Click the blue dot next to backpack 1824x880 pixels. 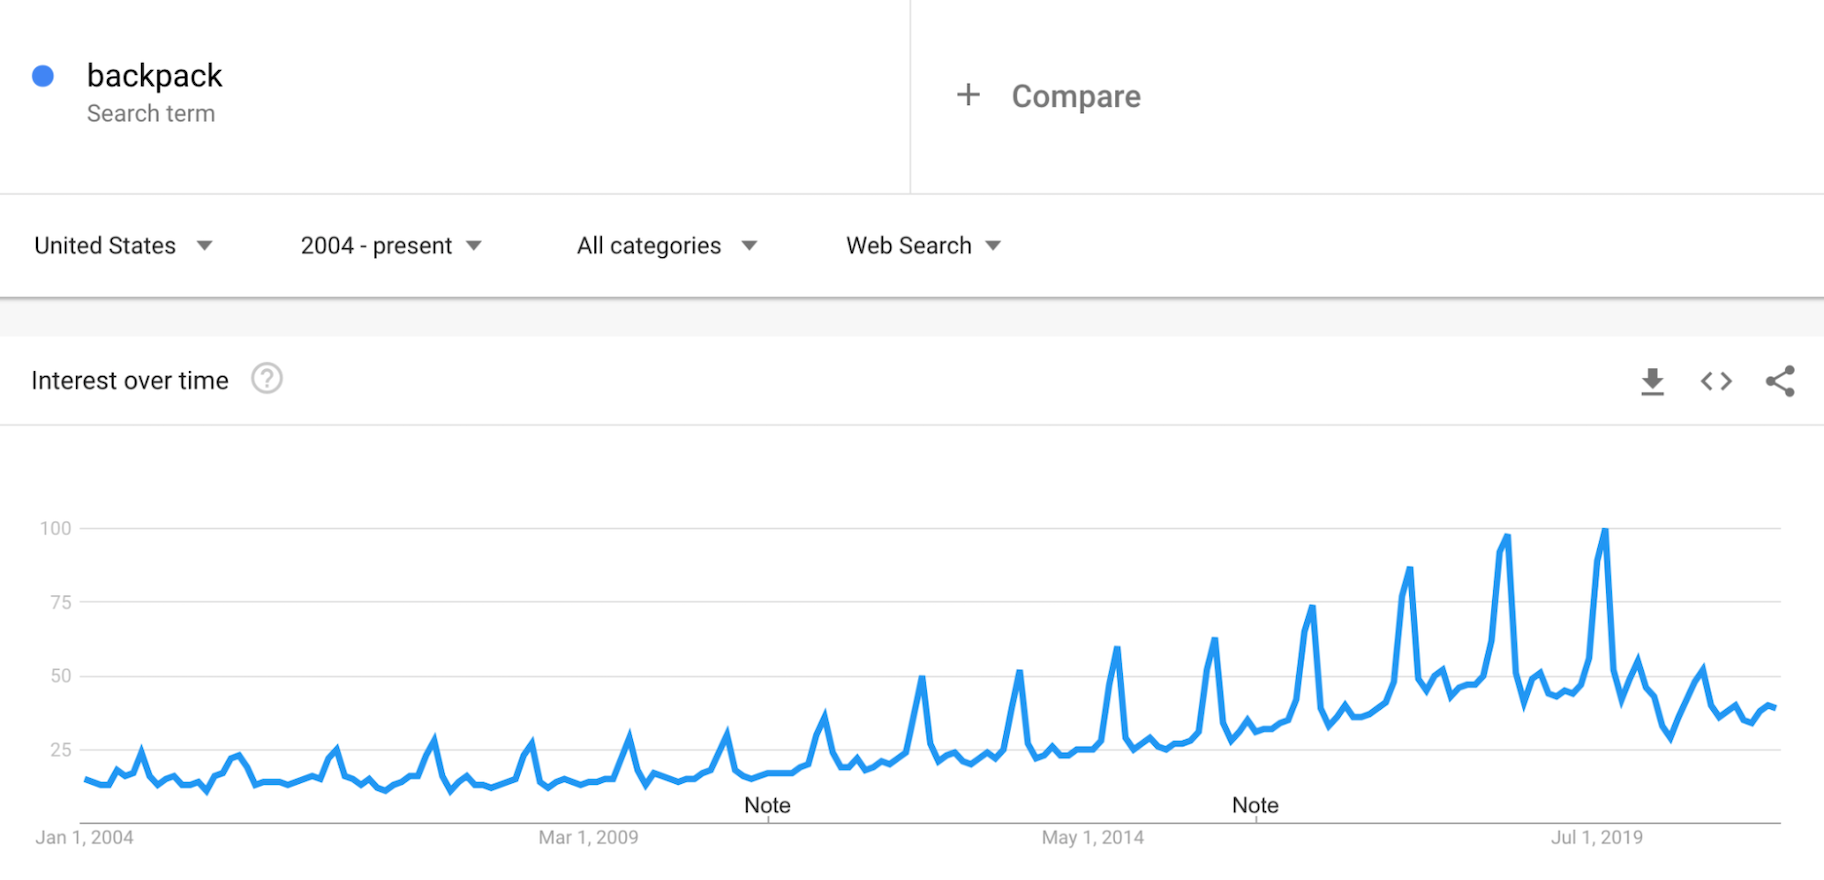click(43, 76)
